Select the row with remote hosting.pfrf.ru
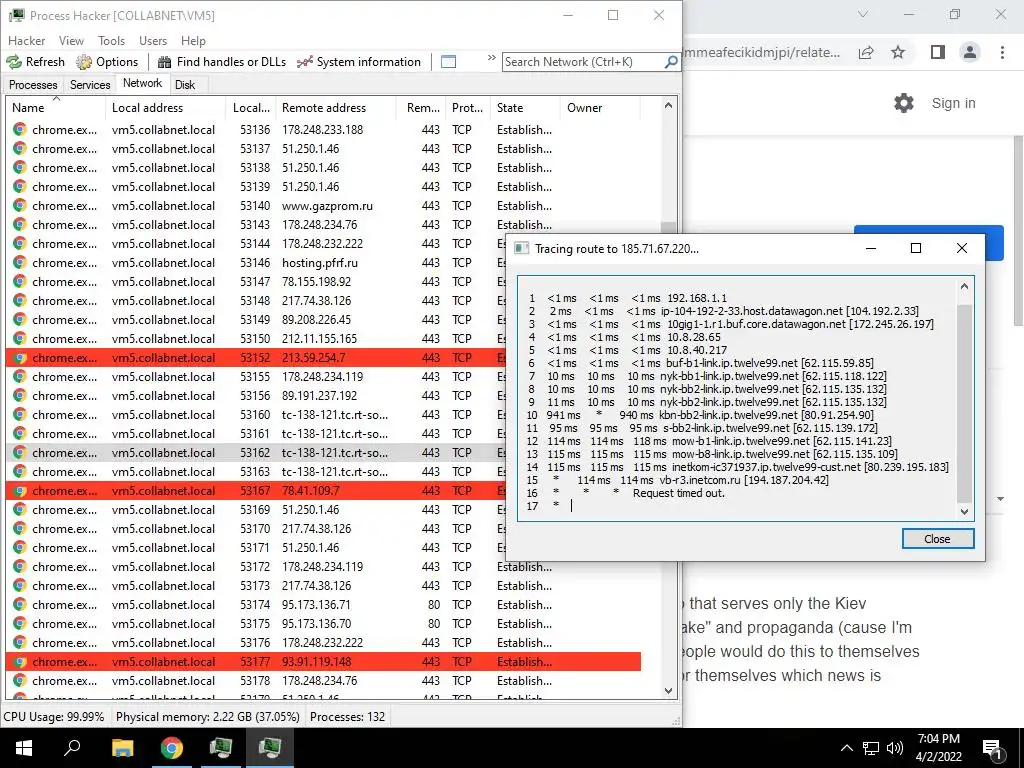1024x768 pixels. pos(256,263)
